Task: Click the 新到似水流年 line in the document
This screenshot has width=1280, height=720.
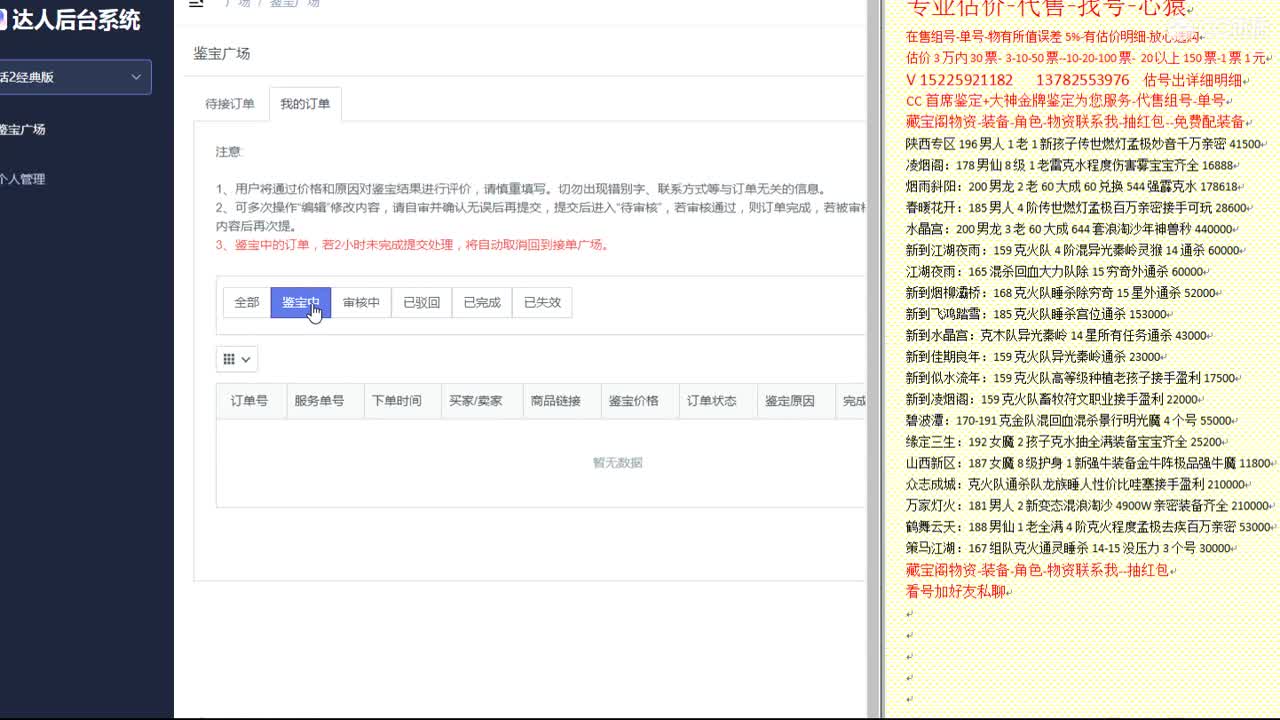Action: (1072, 378)
